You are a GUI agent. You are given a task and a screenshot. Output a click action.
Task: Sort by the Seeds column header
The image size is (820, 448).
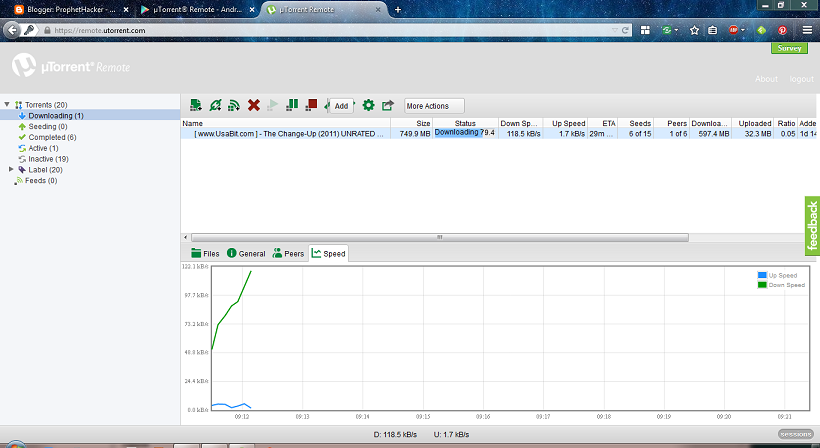[635, 123]
